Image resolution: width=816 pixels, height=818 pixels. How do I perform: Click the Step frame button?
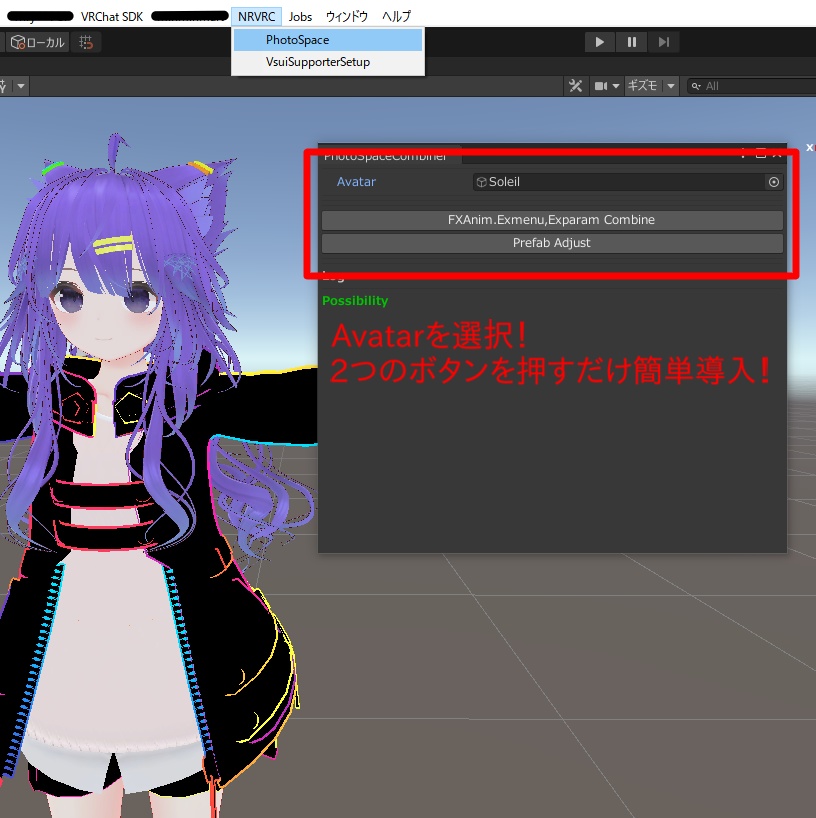[664, 41]
